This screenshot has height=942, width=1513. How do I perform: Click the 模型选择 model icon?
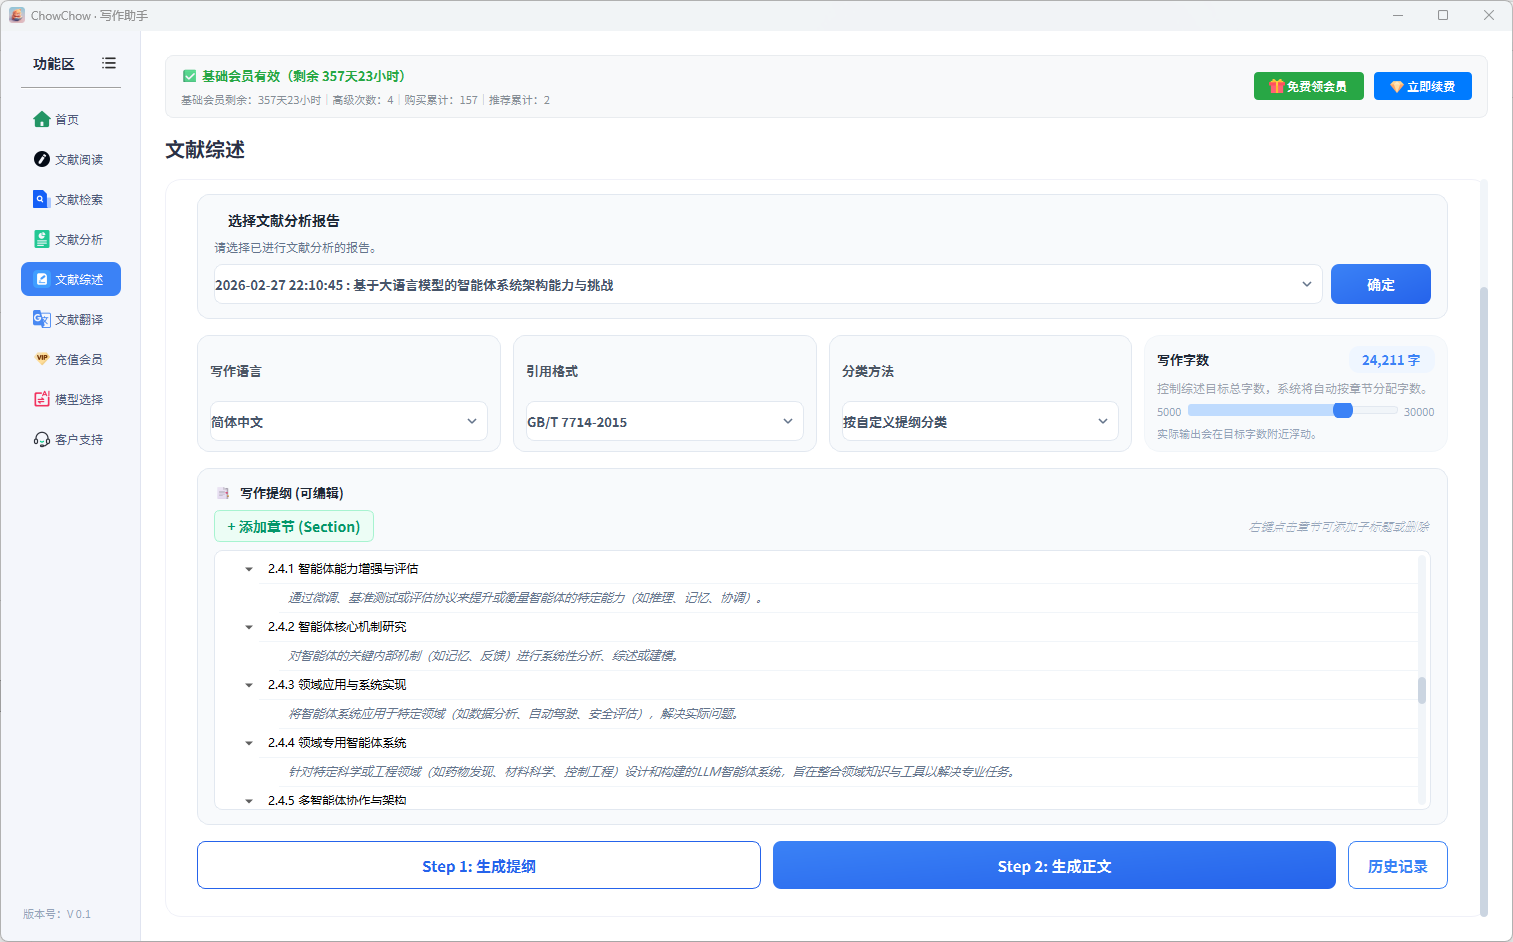pyautogui.click(x=41, y=400)
